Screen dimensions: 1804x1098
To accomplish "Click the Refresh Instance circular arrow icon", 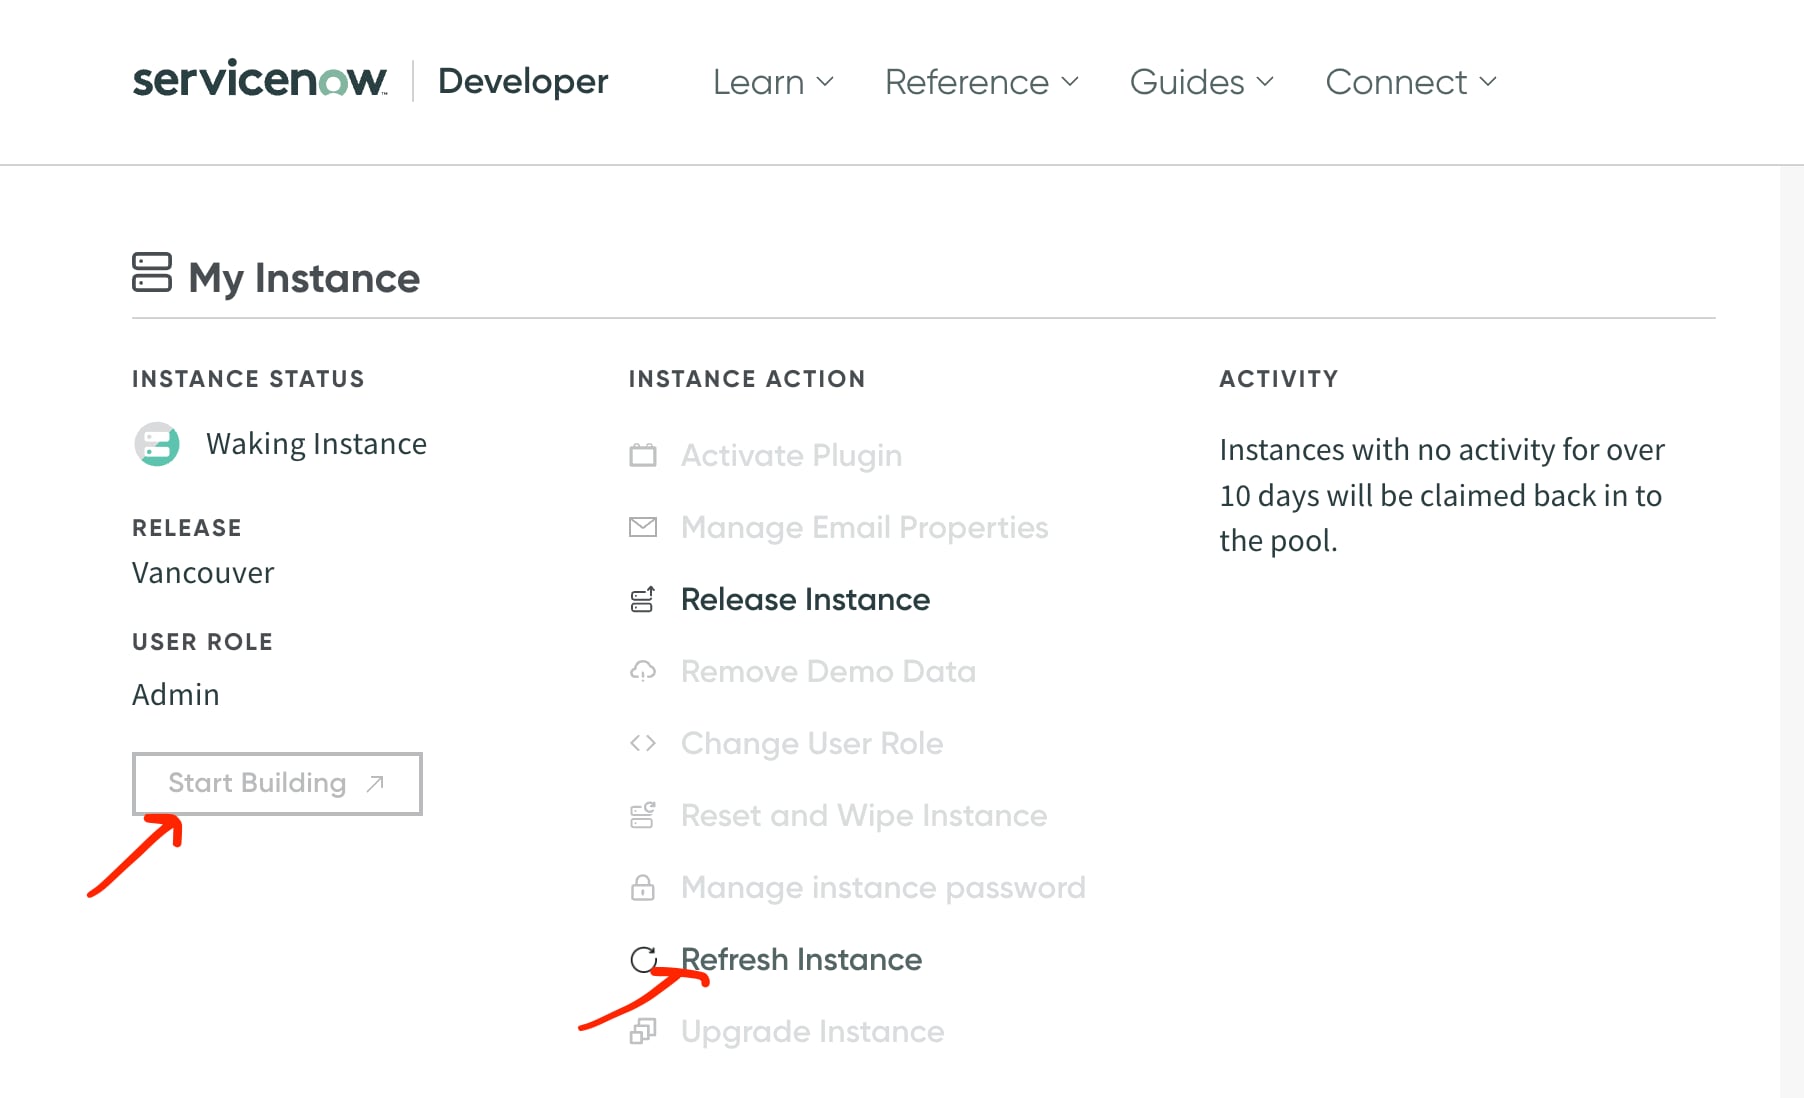I will (643, 959).
